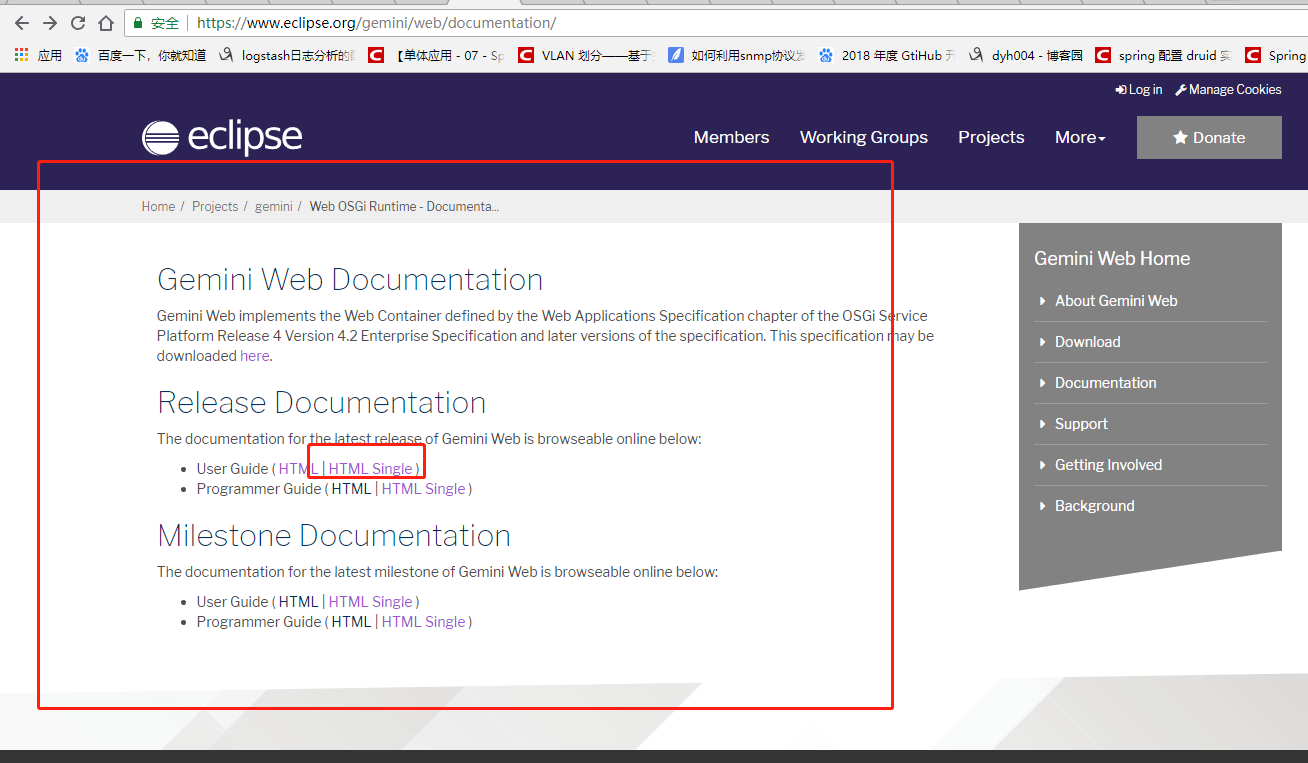This screenshot has width=1308, height=763.
Task: Click the Donate button
Action: tap(1209, 137)
